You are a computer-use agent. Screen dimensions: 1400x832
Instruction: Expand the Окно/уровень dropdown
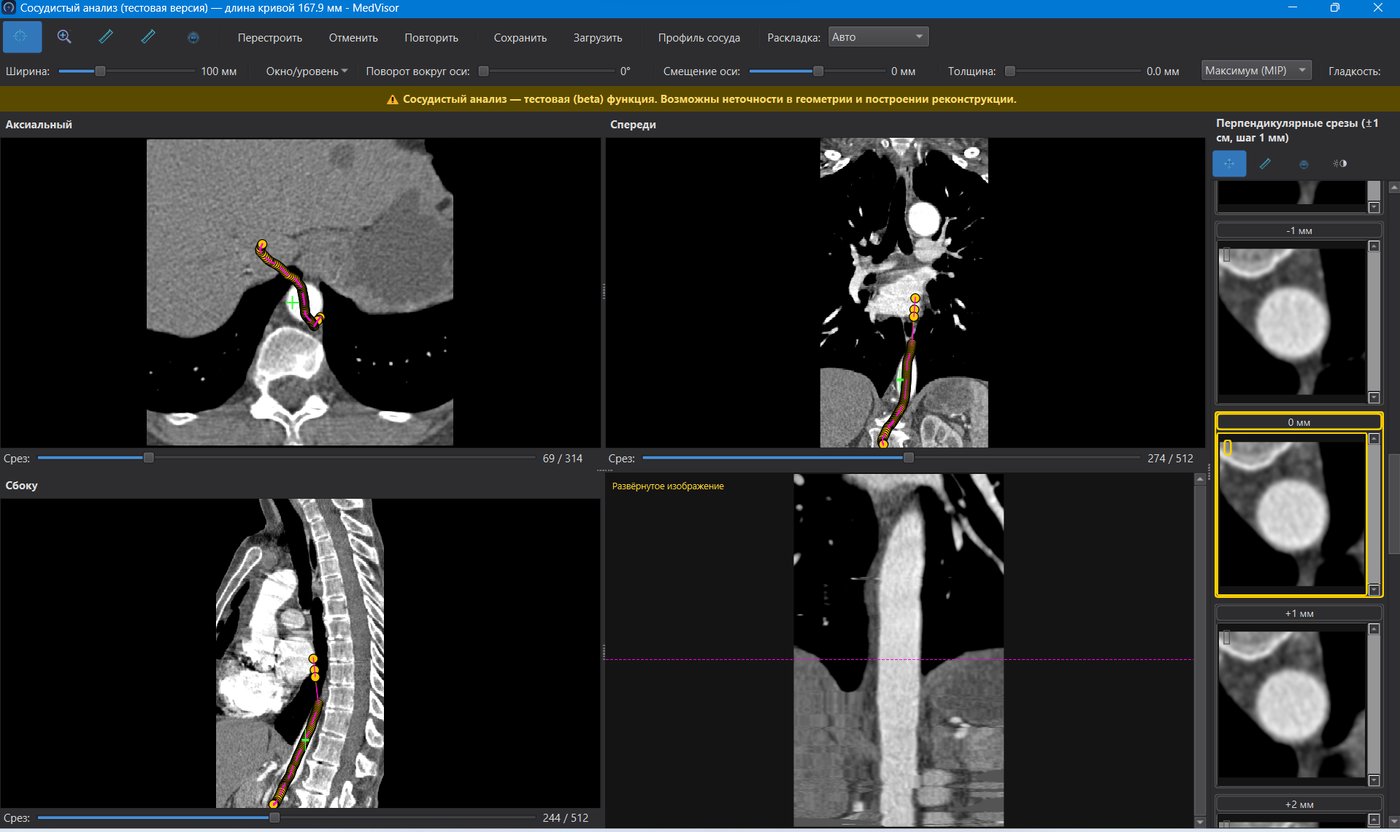tap(306, 71)
